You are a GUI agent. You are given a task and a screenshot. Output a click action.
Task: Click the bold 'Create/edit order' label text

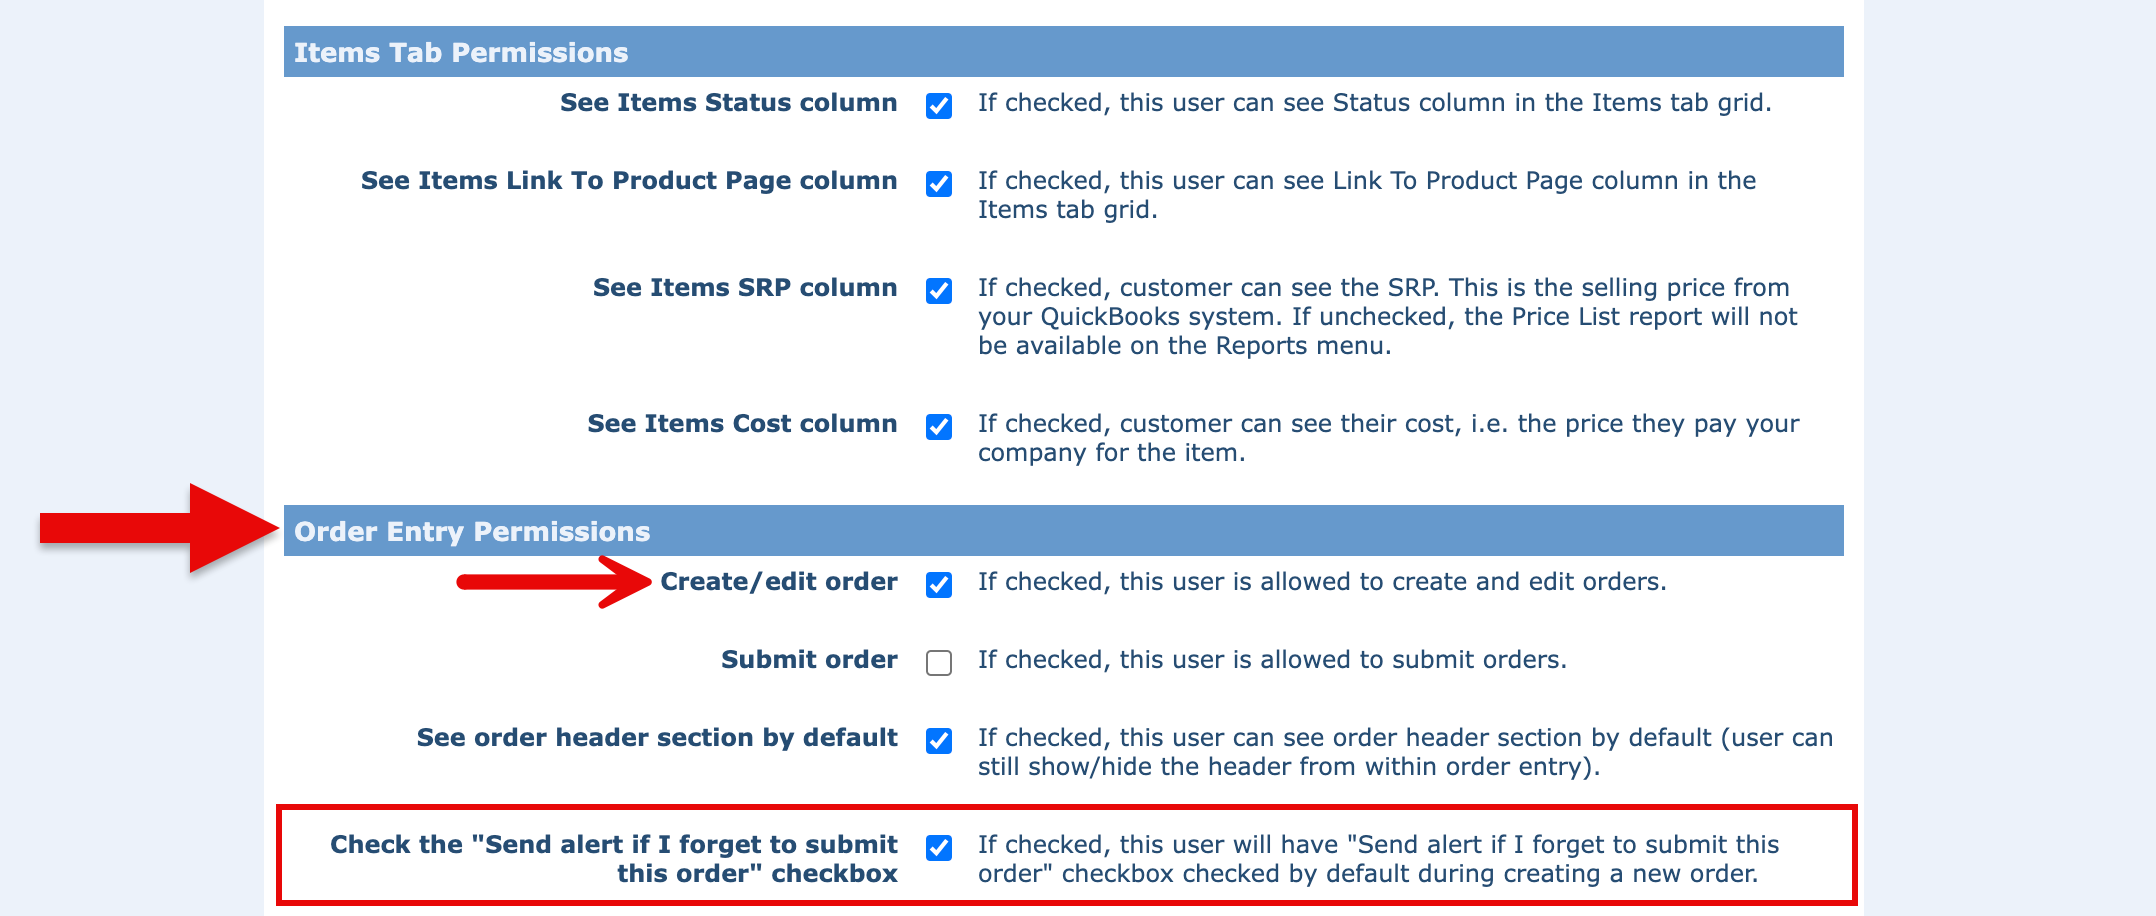point(779,581)
